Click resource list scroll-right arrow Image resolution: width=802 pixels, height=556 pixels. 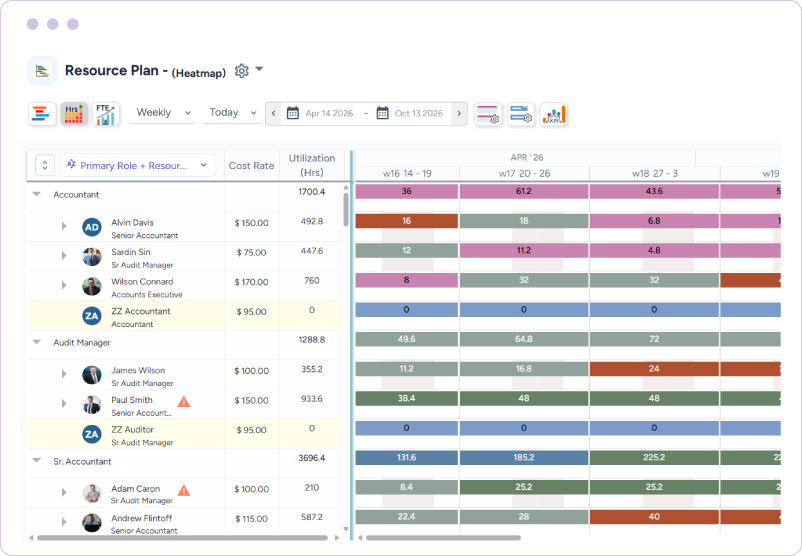click(x=337, y=538)
